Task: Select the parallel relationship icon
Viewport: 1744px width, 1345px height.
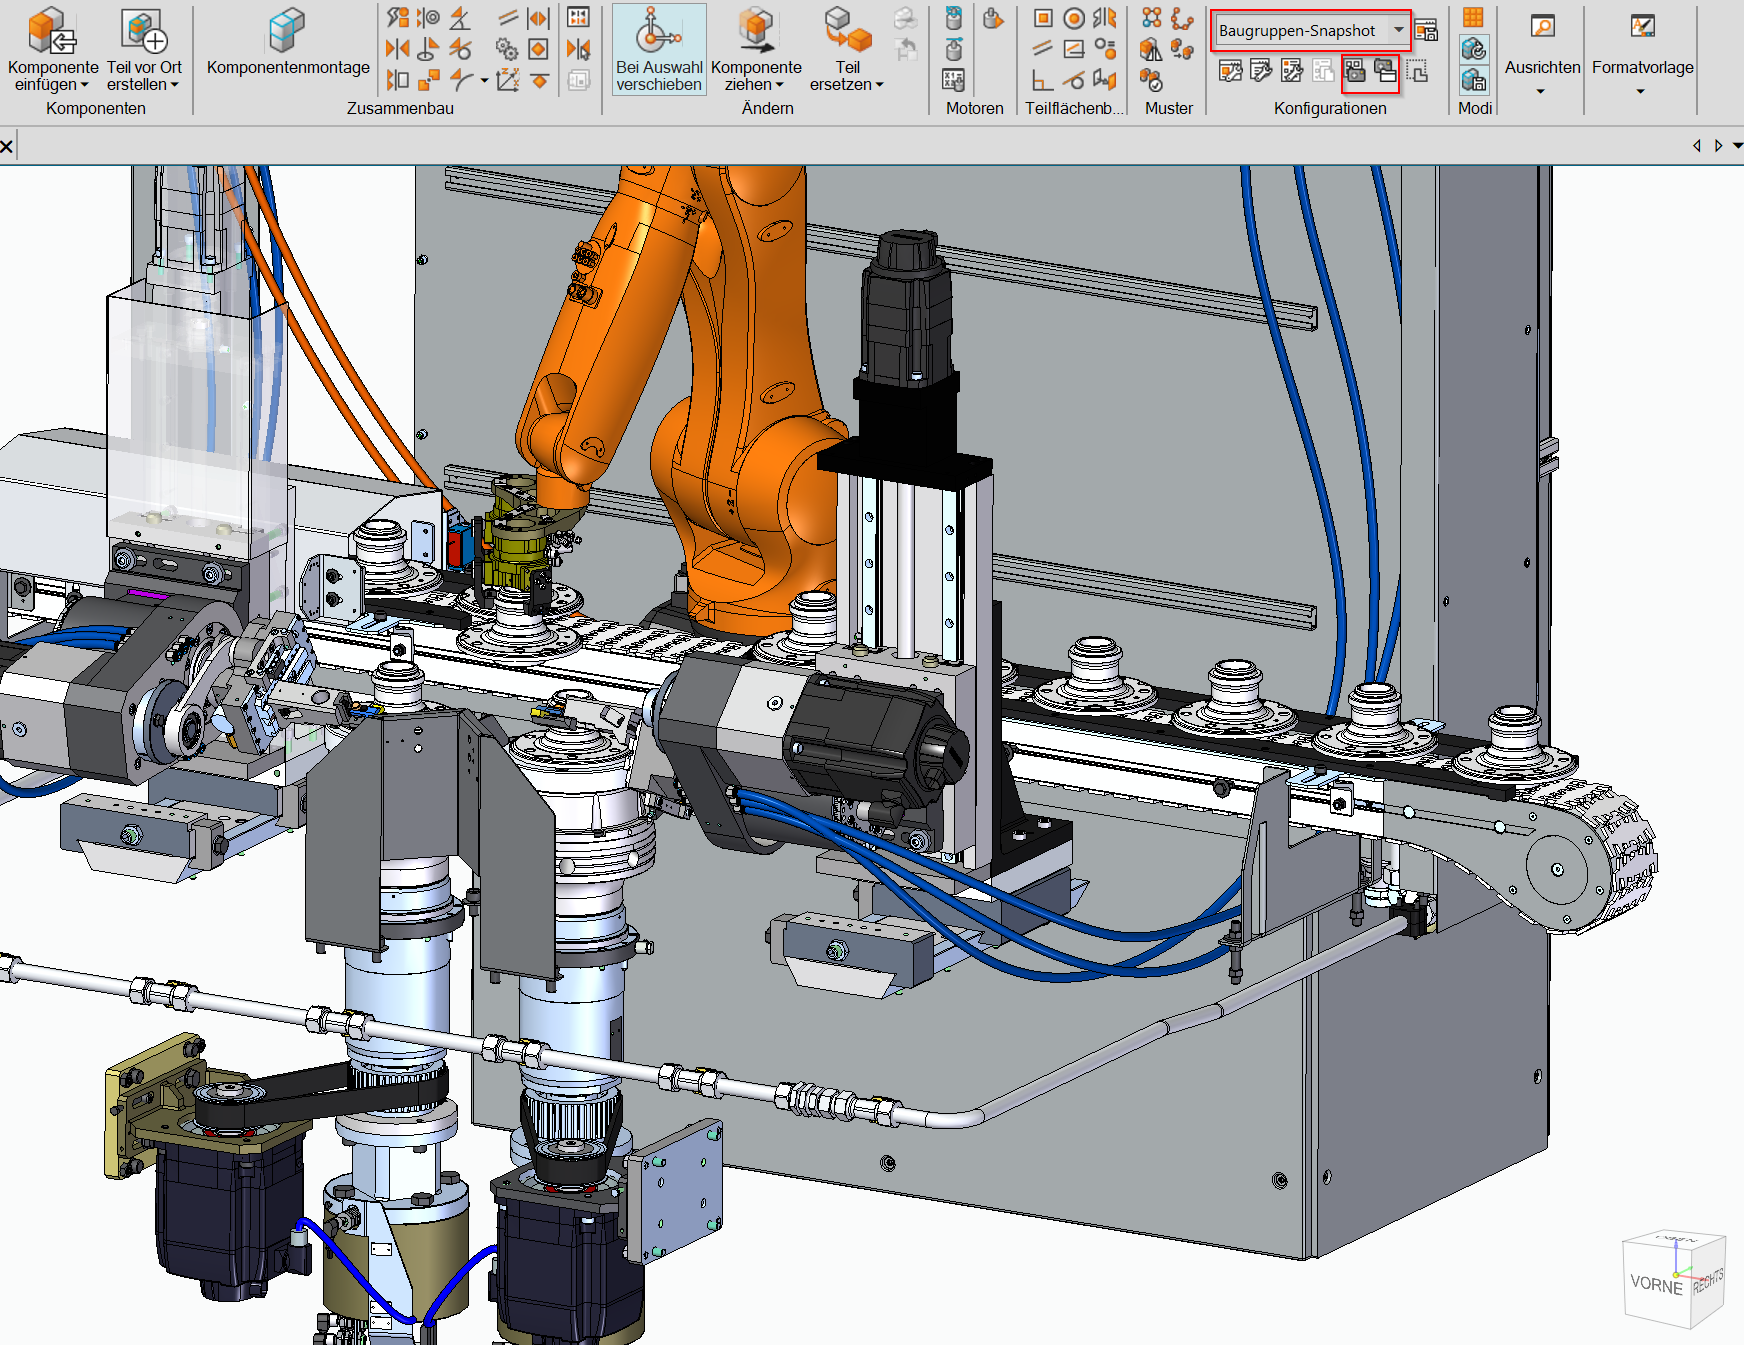Action: pos(508,17)
